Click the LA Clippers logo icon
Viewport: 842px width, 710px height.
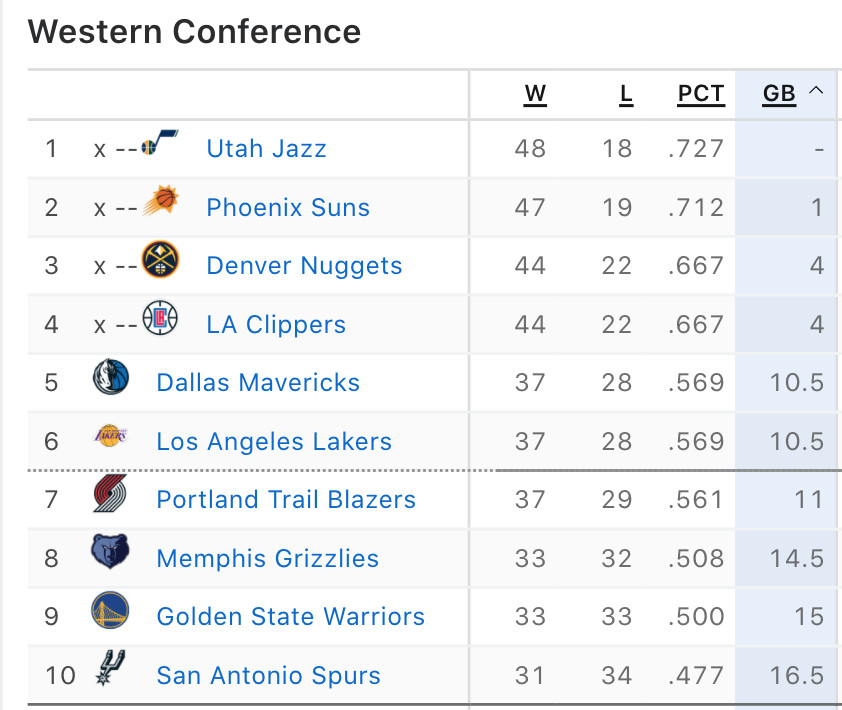[x=160, y=318]
